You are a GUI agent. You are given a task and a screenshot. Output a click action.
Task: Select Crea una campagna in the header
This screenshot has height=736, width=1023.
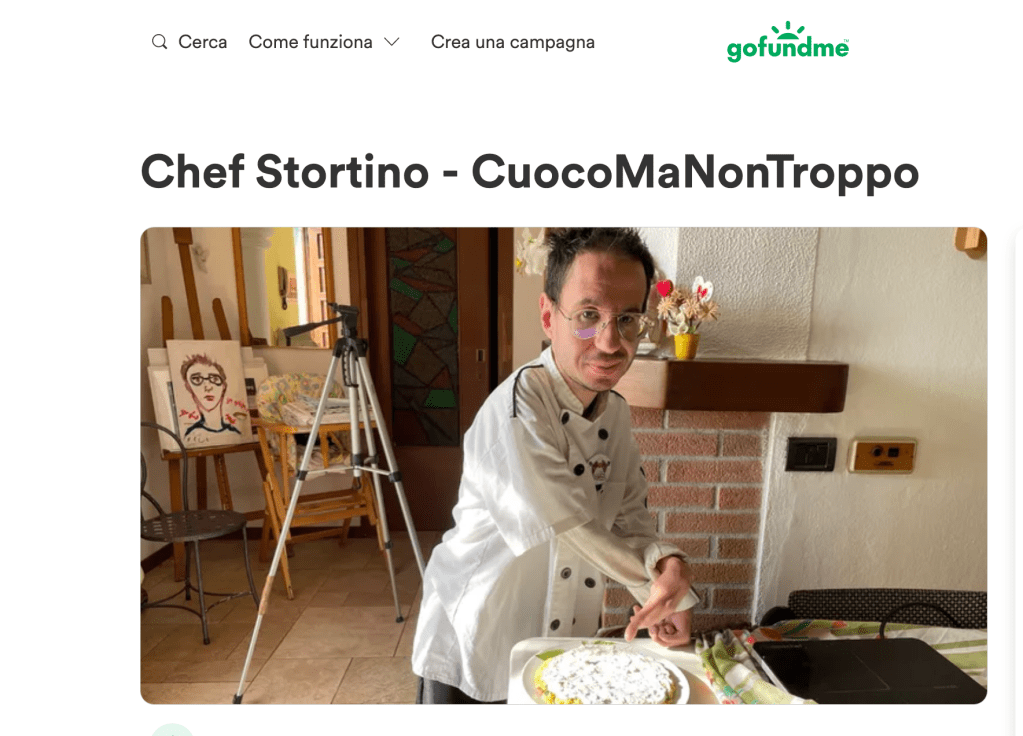(513, 42)
